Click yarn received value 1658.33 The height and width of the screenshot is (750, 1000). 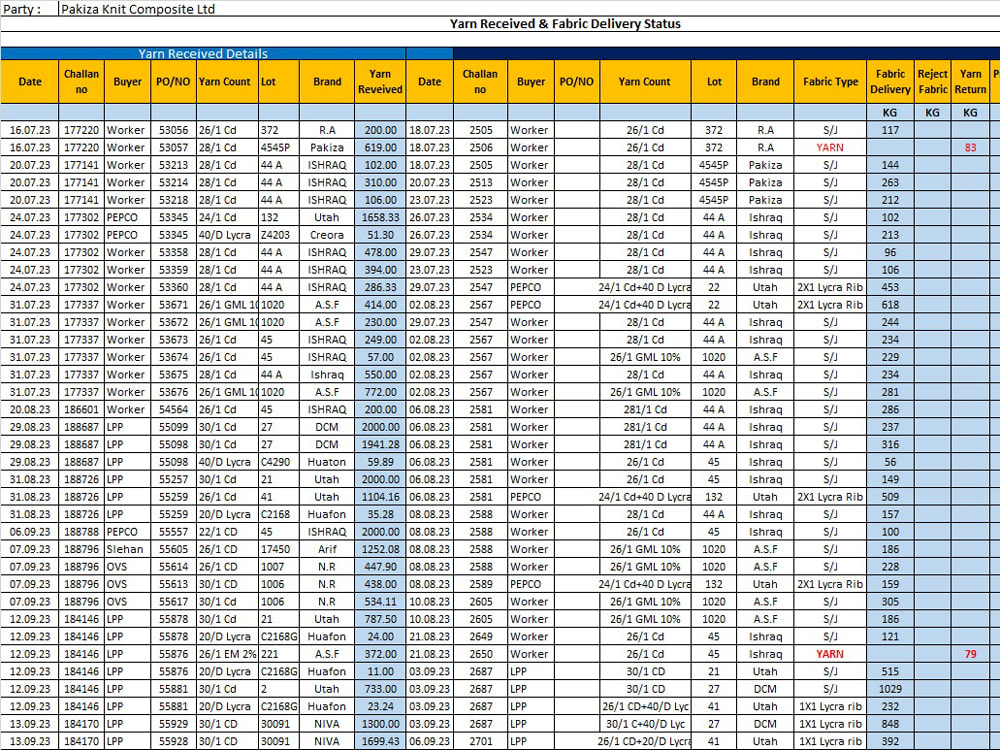tap(380, 217)
